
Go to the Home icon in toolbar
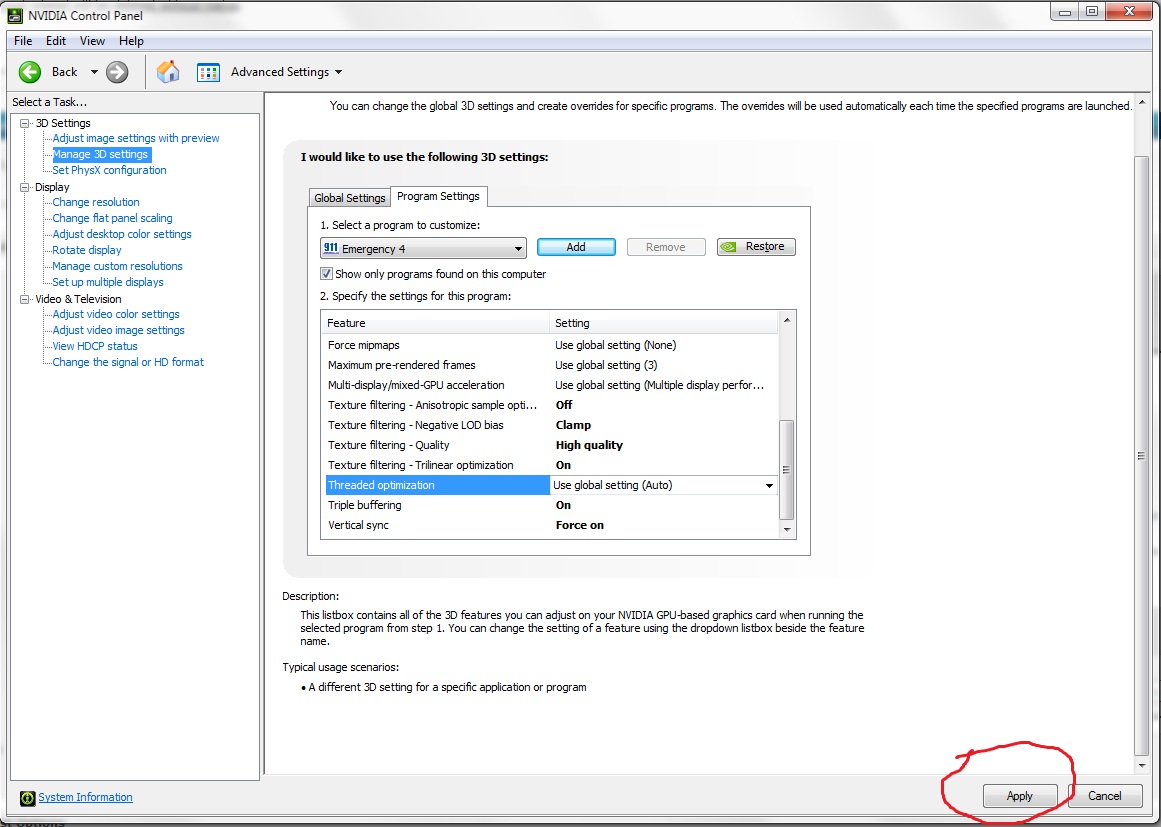click(x=168, y=72)
